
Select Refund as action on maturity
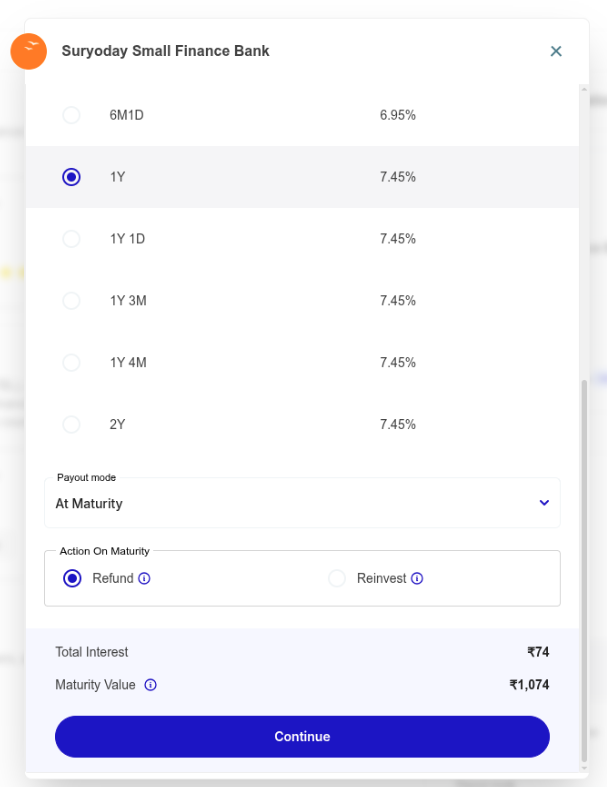coord(72,578)
